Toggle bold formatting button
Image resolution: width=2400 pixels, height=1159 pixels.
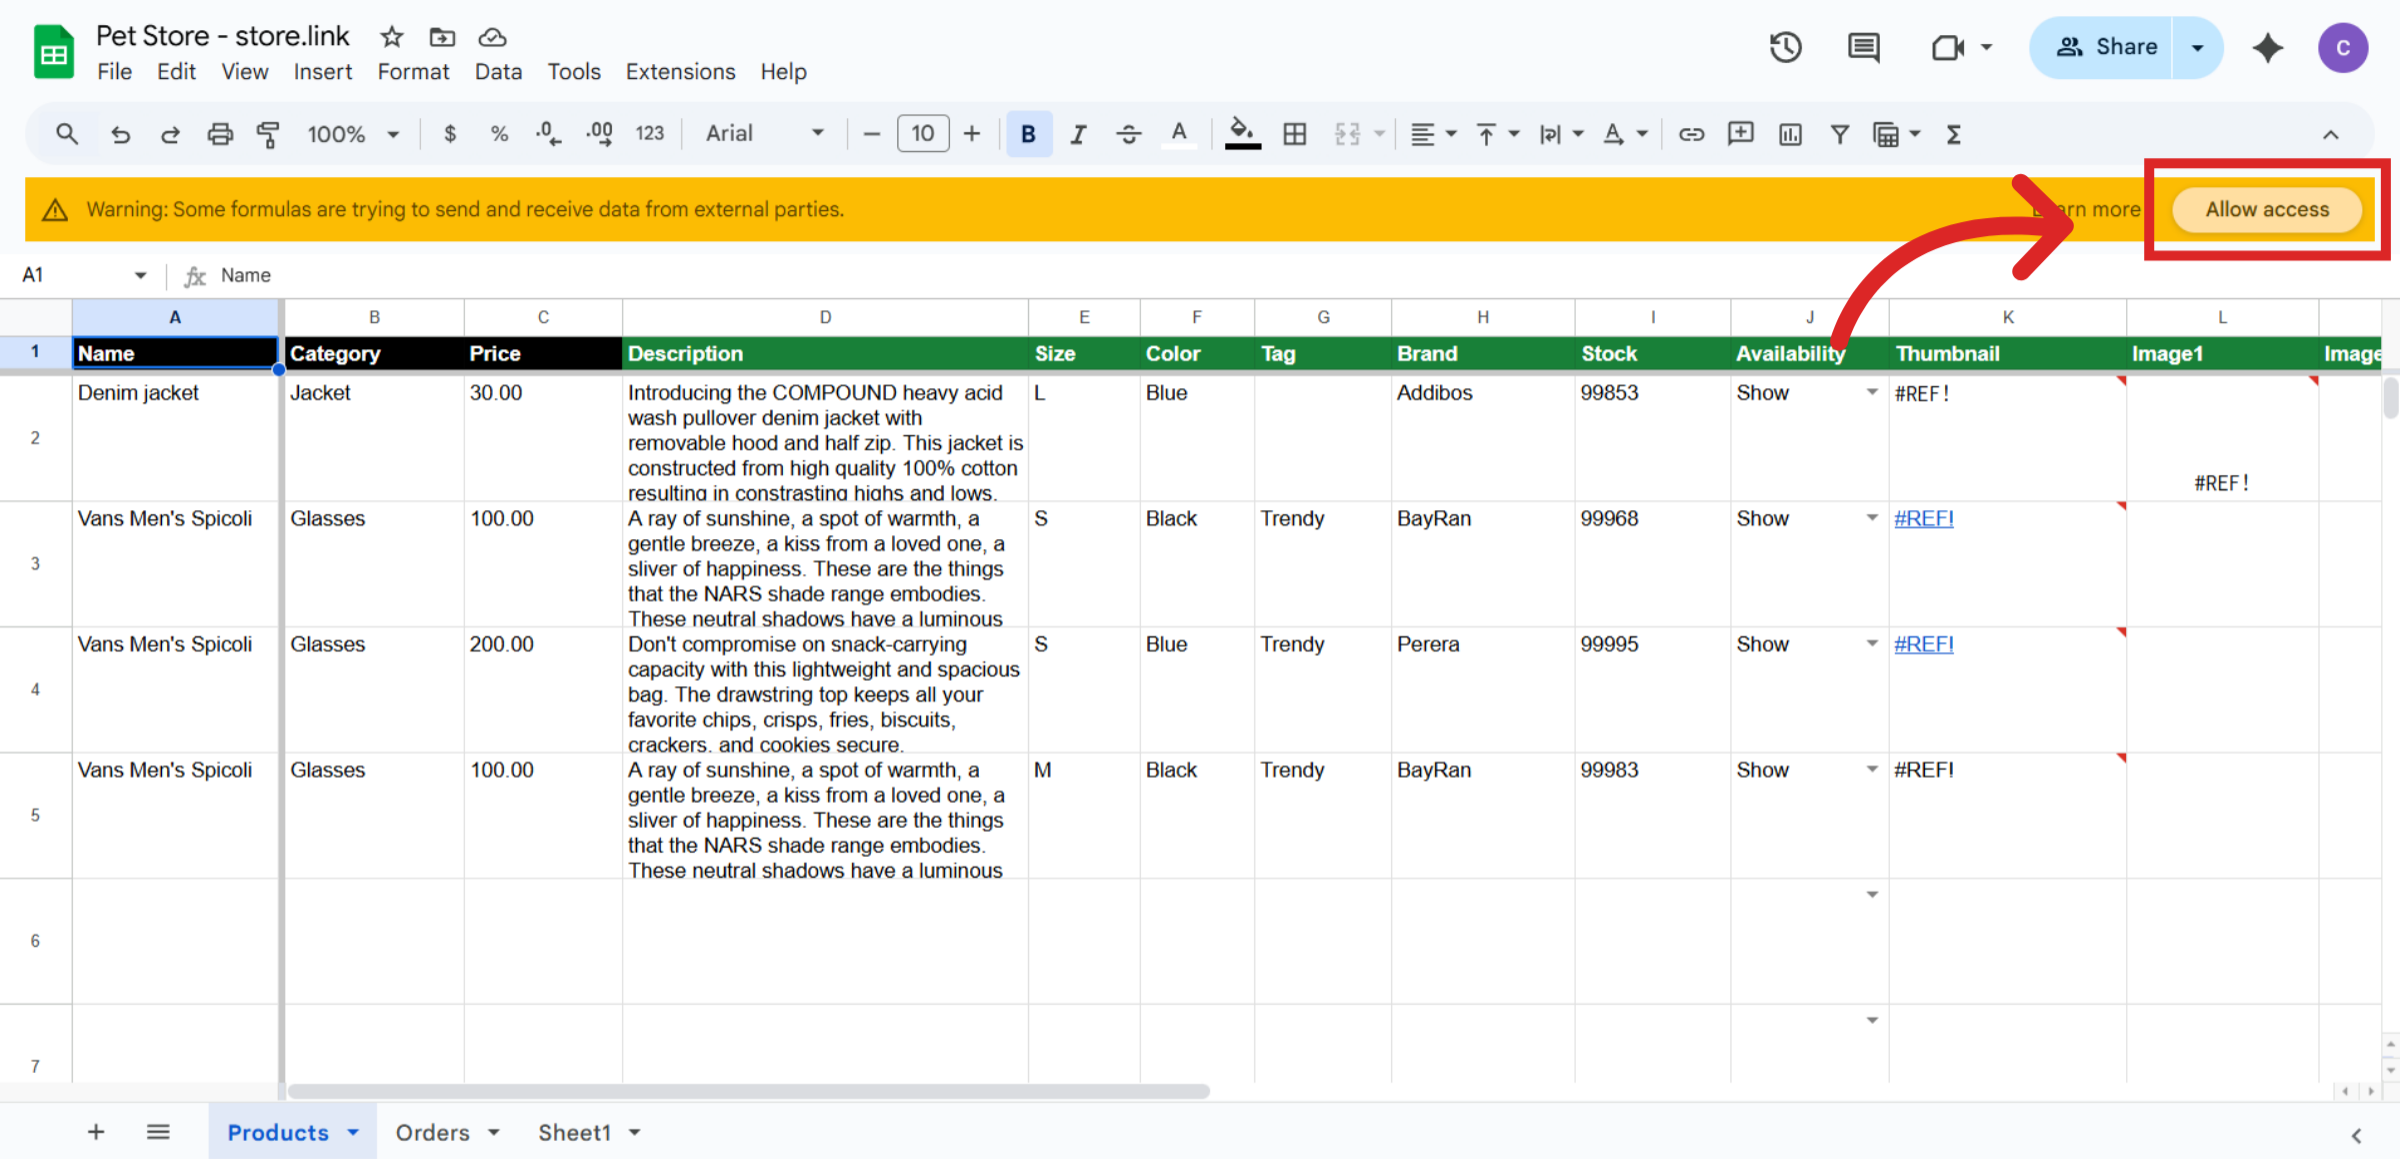pos(1028,134)
